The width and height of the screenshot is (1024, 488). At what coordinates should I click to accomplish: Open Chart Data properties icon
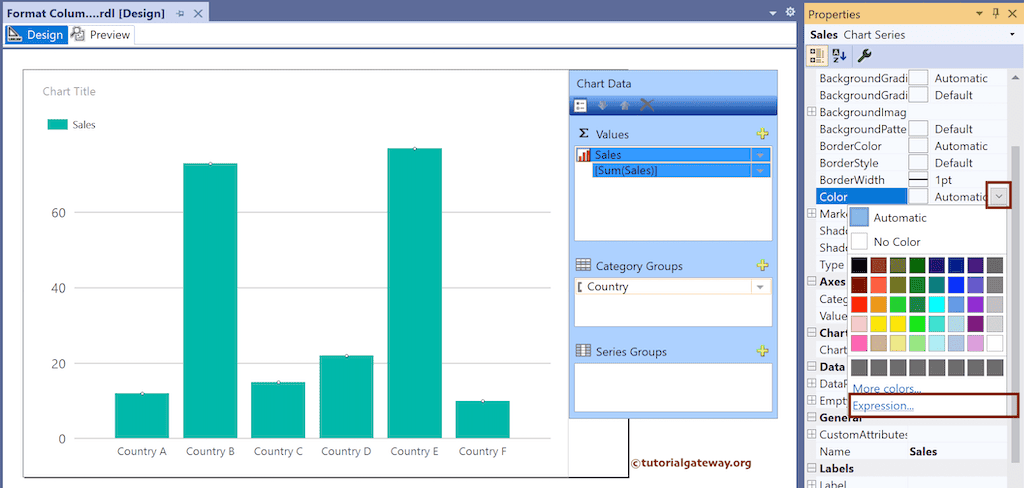(581, 105)
